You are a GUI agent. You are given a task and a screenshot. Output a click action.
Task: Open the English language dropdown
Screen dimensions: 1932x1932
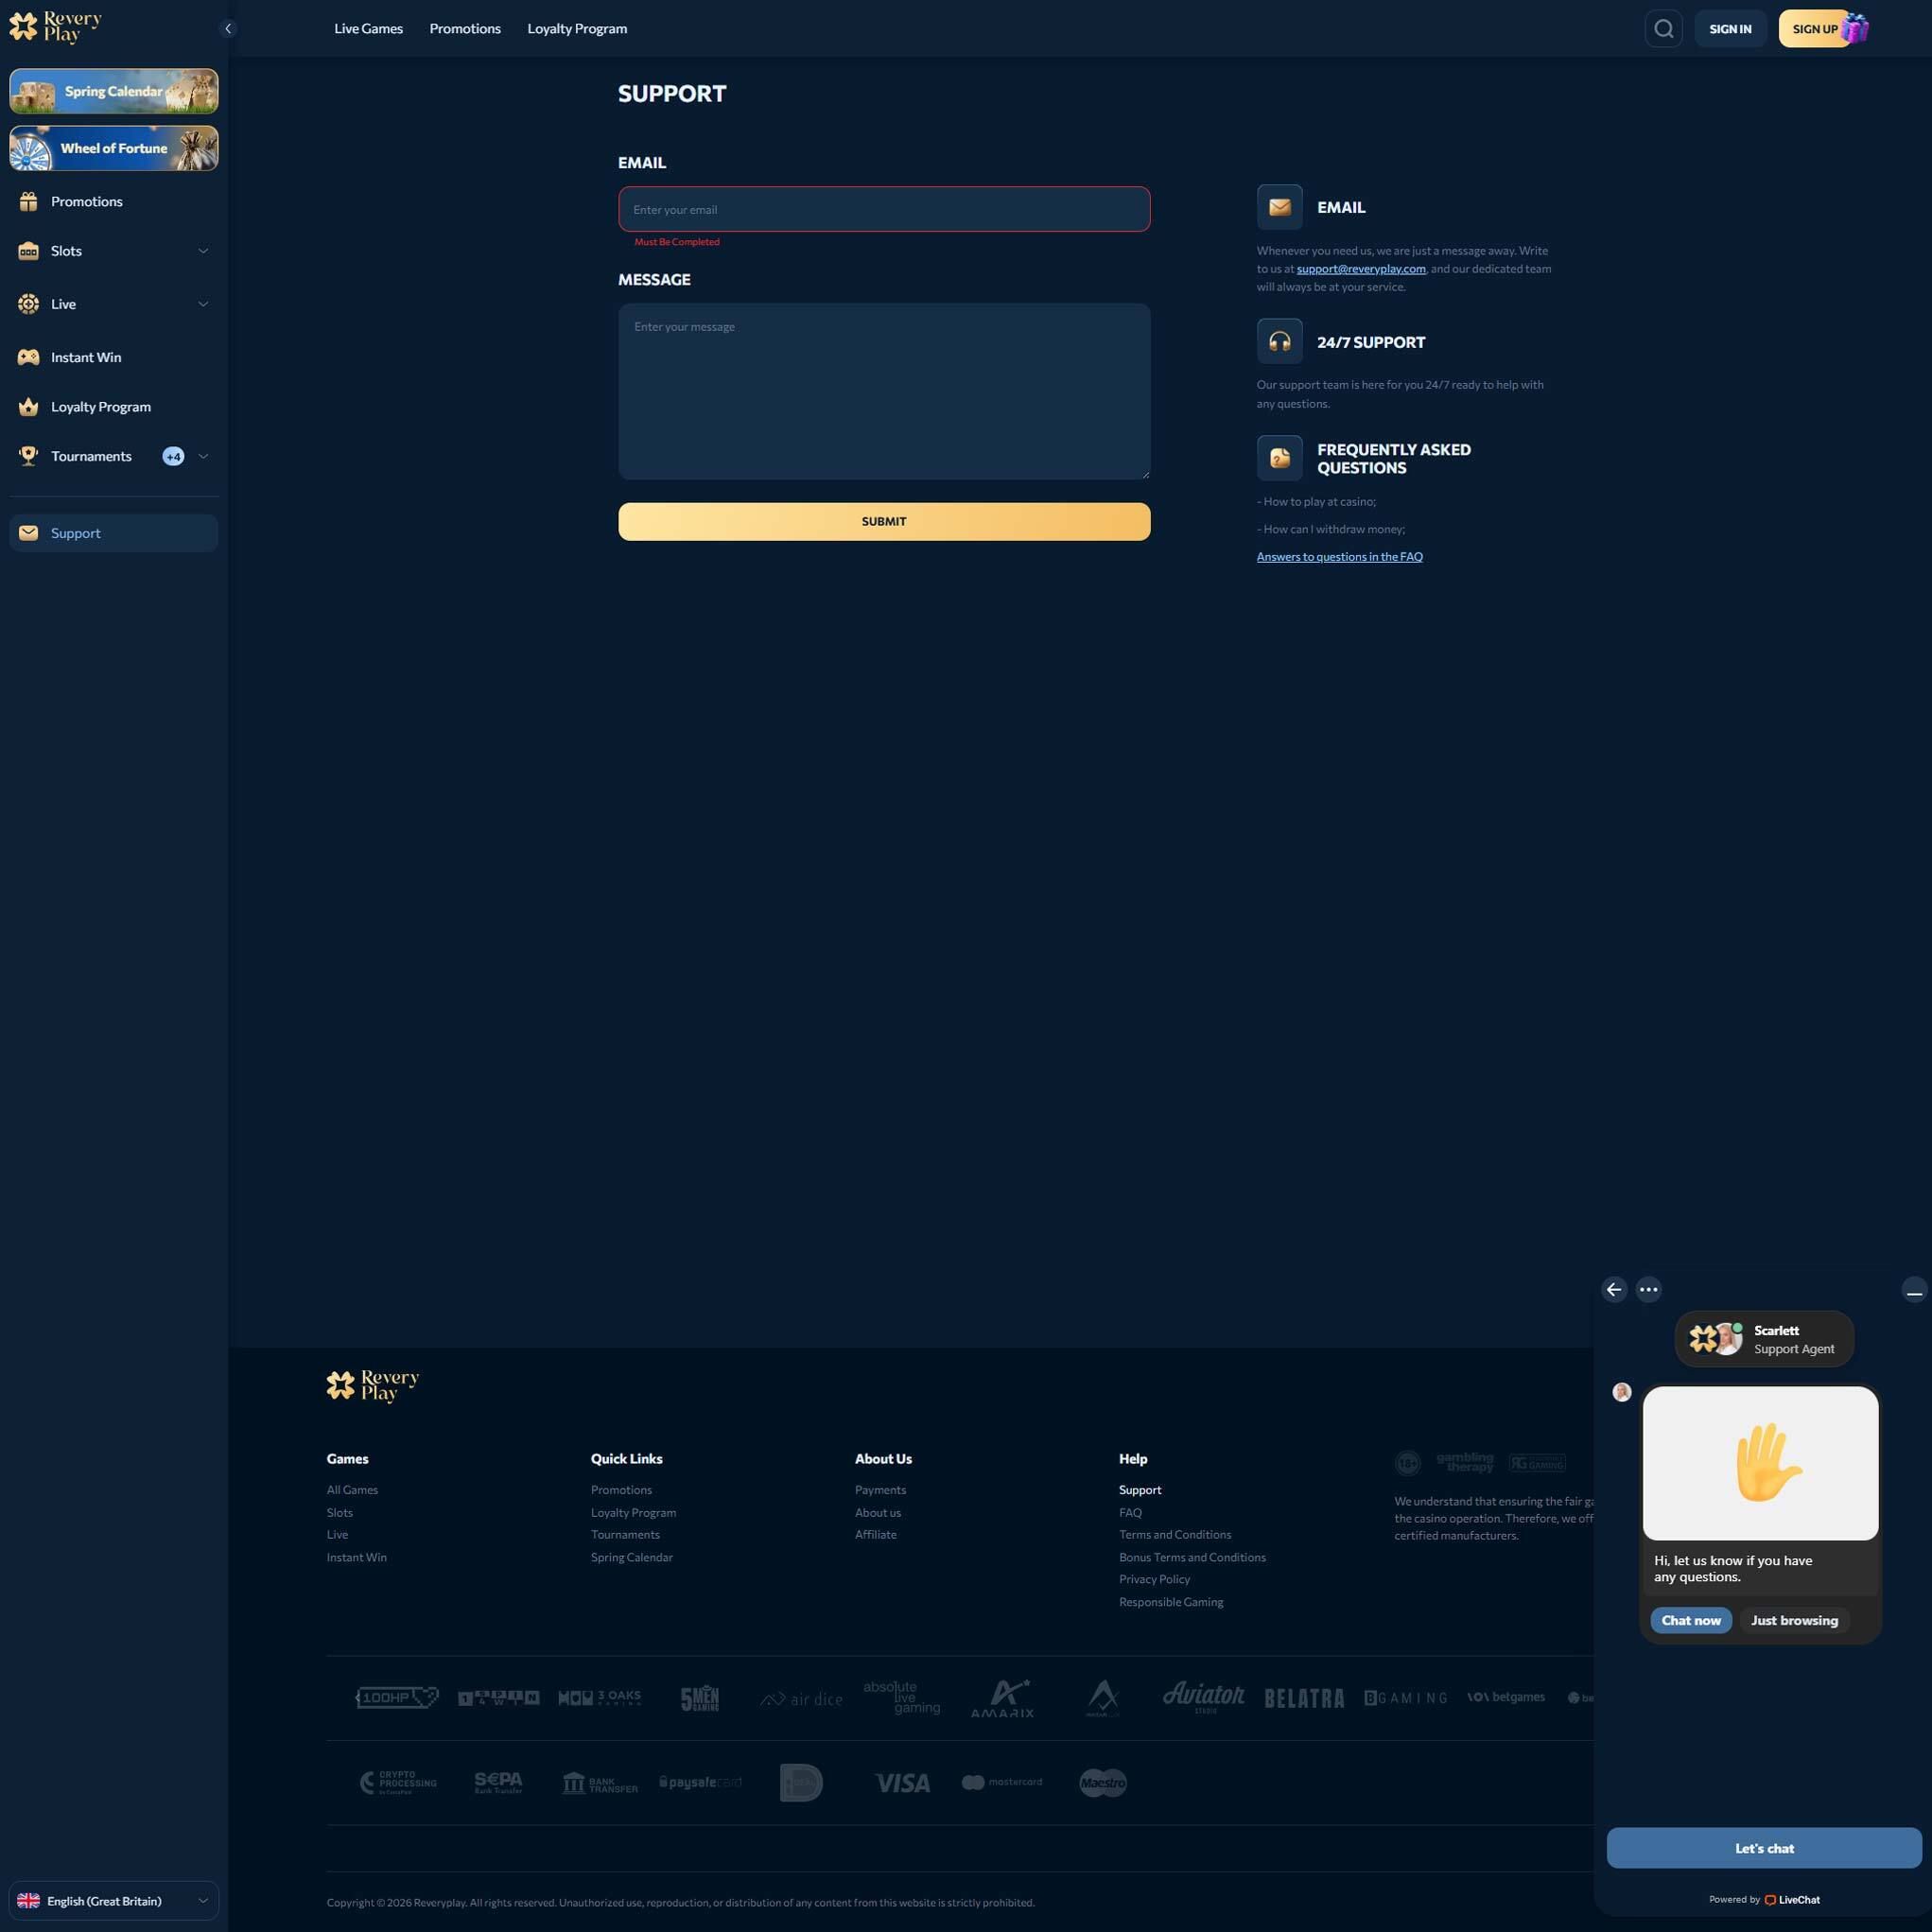click(x=113, y=1900)
